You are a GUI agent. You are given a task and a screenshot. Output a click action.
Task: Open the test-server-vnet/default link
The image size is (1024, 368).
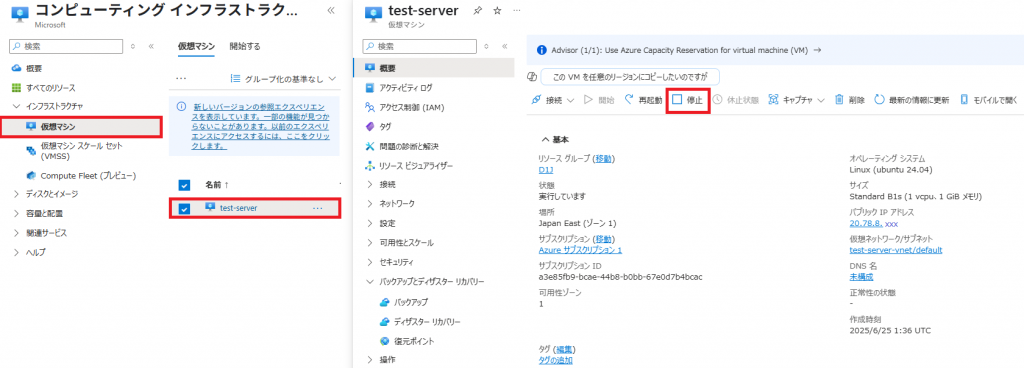coord(895,250)
